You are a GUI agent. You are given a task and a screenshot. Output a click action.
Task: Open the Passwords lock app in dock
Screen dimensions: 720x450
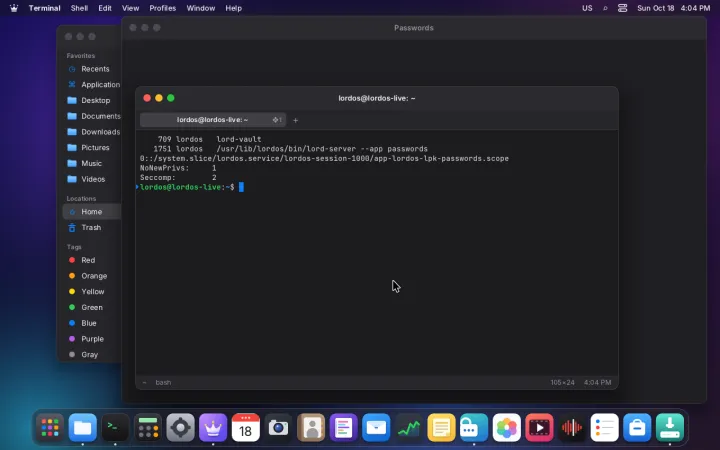474,428
